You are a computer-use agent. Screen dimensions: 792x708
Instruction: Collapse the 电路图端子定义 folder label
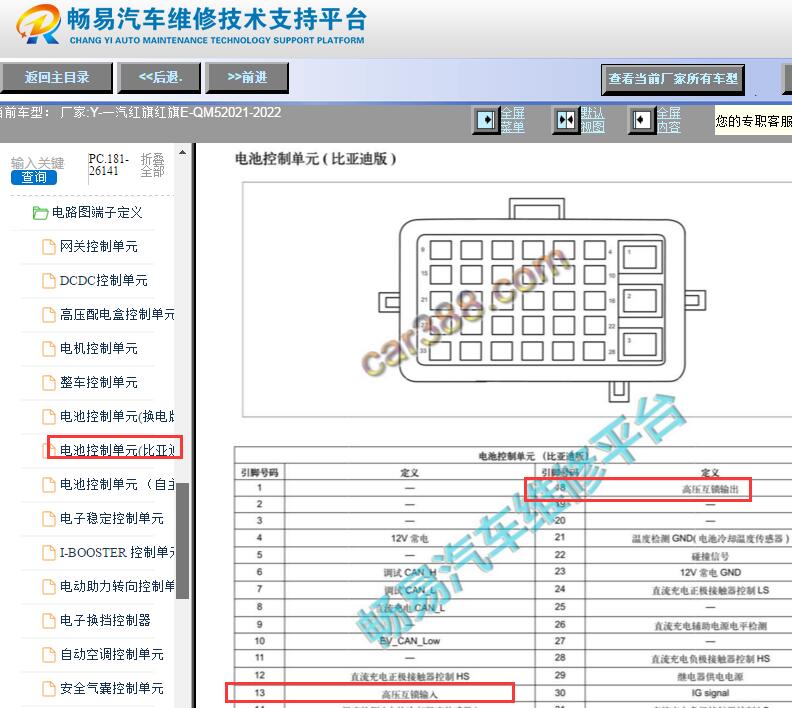pyautogui.click(x=97, y=213)
